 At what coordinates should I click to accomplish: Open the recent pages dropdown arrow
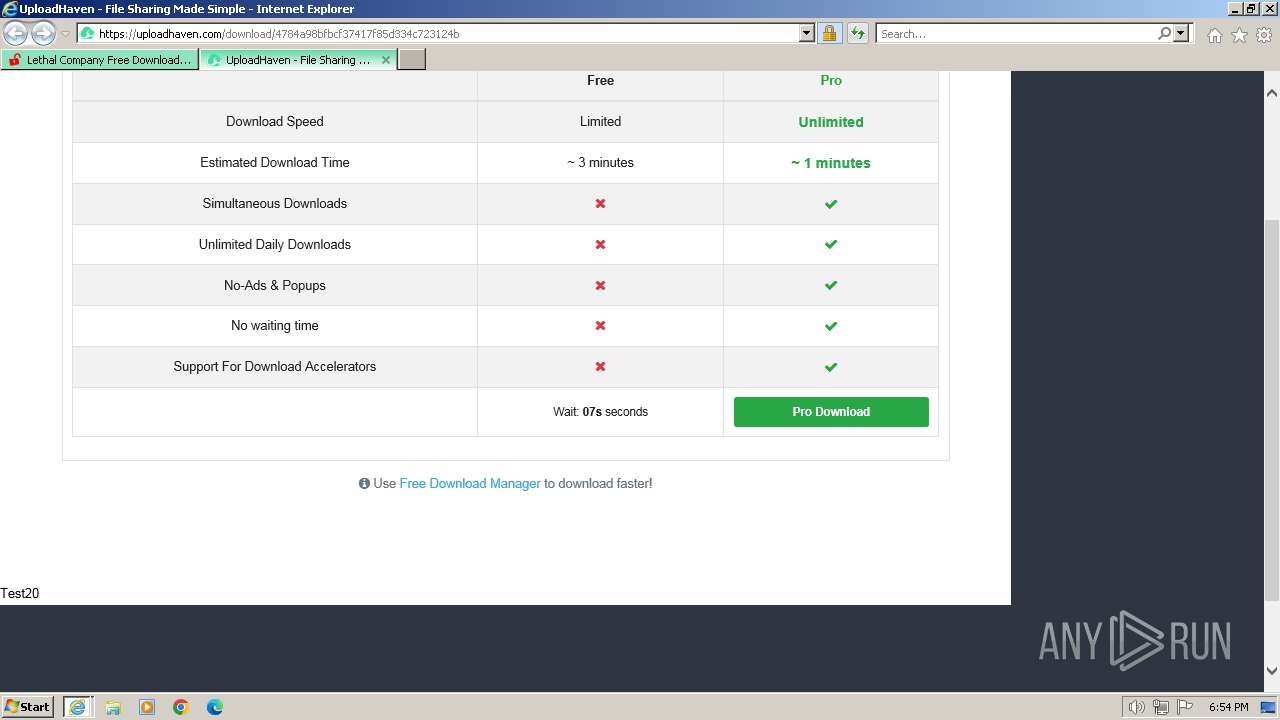pos(65,34)
